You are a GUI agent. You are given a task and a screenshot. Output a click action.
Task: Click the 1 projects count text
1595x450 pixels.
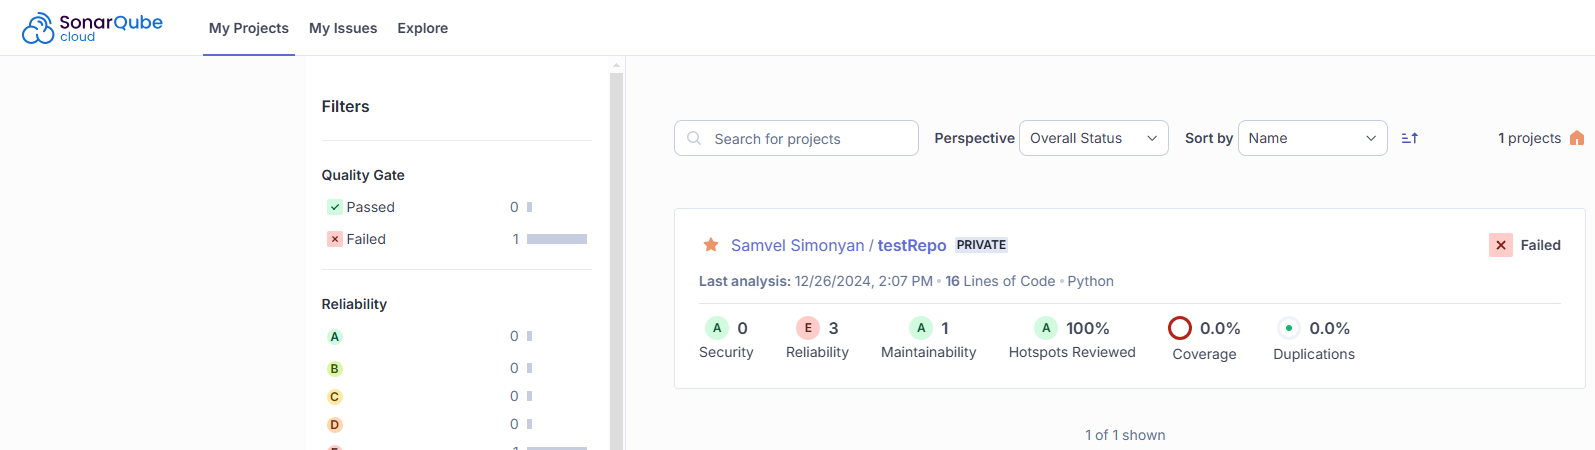(1529, 138)
